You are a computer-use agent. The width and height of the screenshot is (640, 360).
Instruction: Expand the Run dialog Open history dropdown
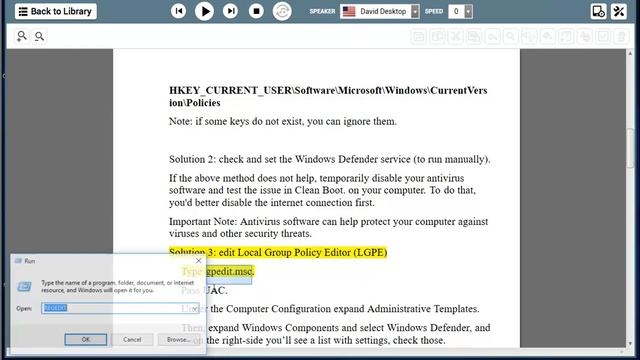point(195,308)
